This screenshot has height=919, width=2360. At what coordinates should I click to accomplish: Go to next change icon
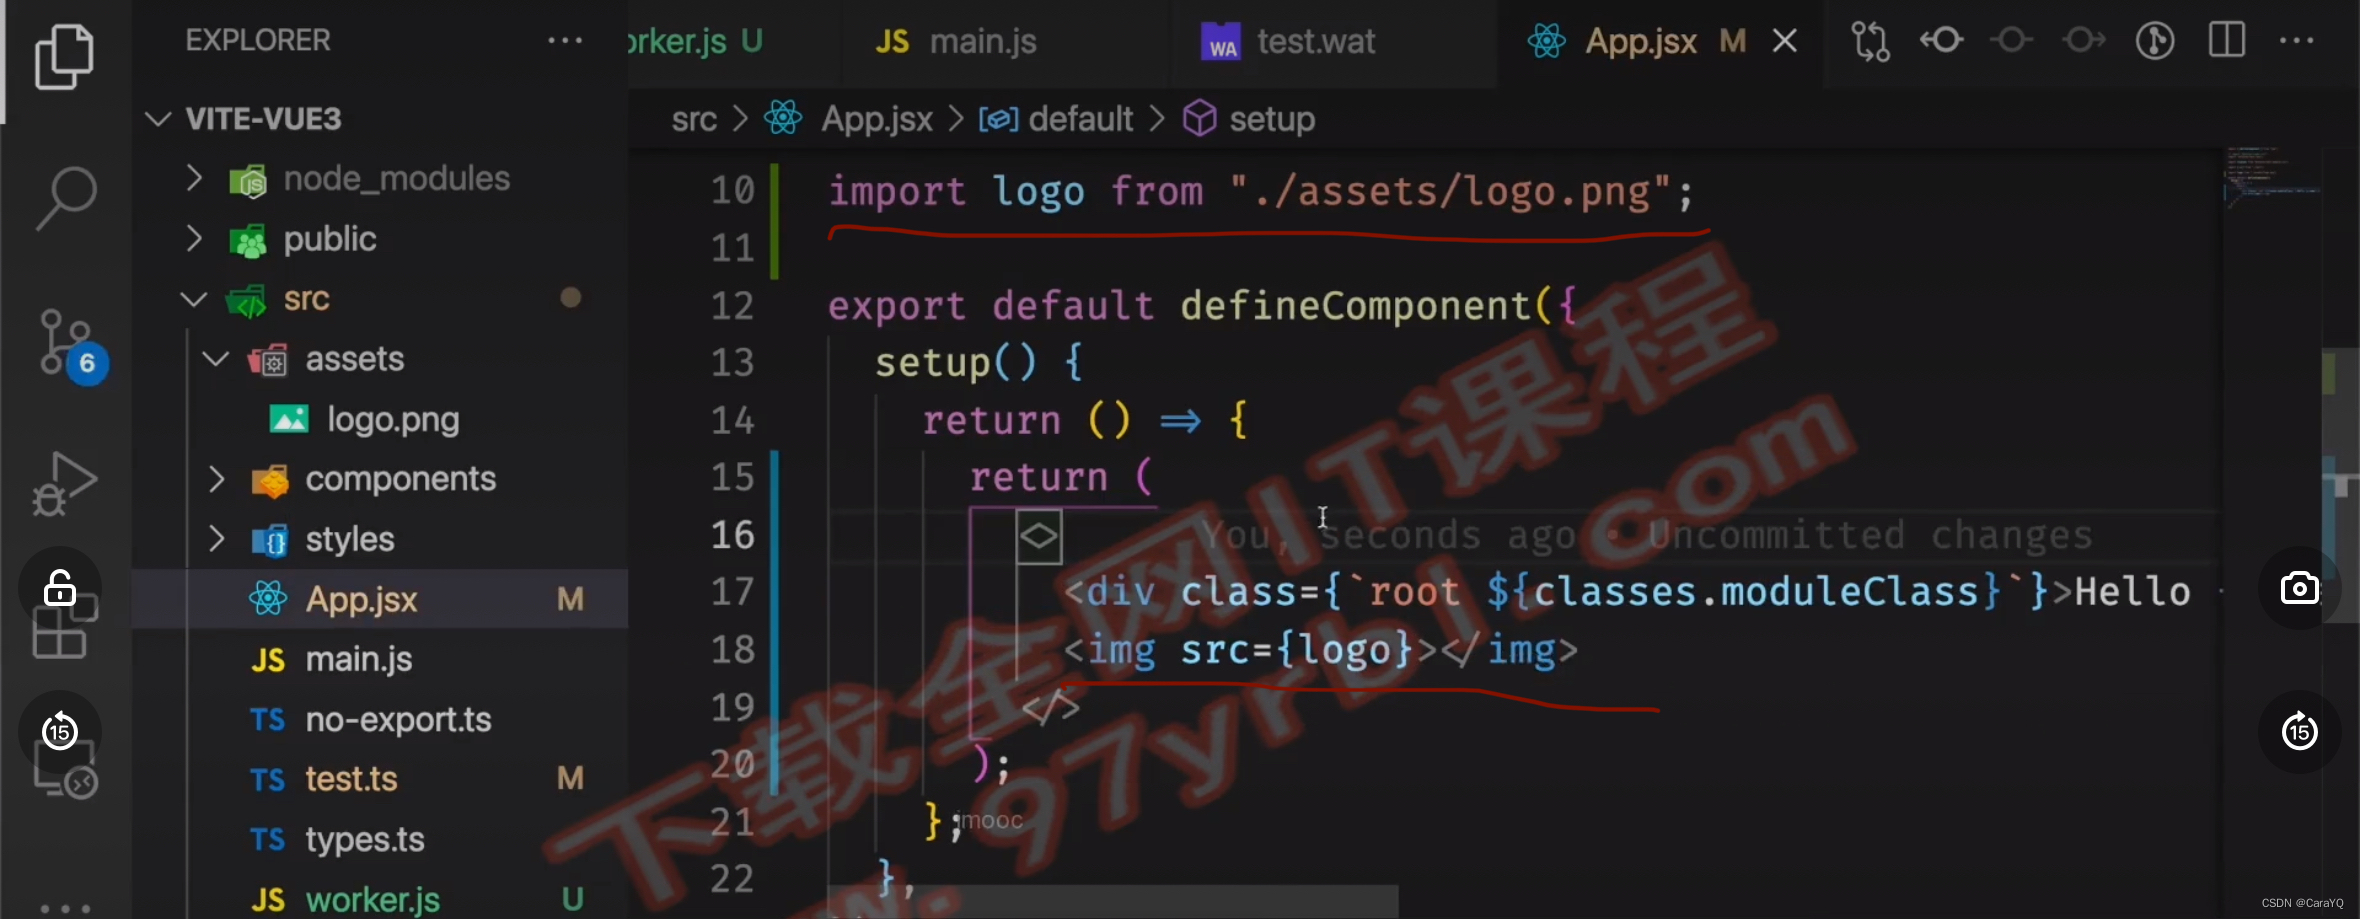[2084, 41]
